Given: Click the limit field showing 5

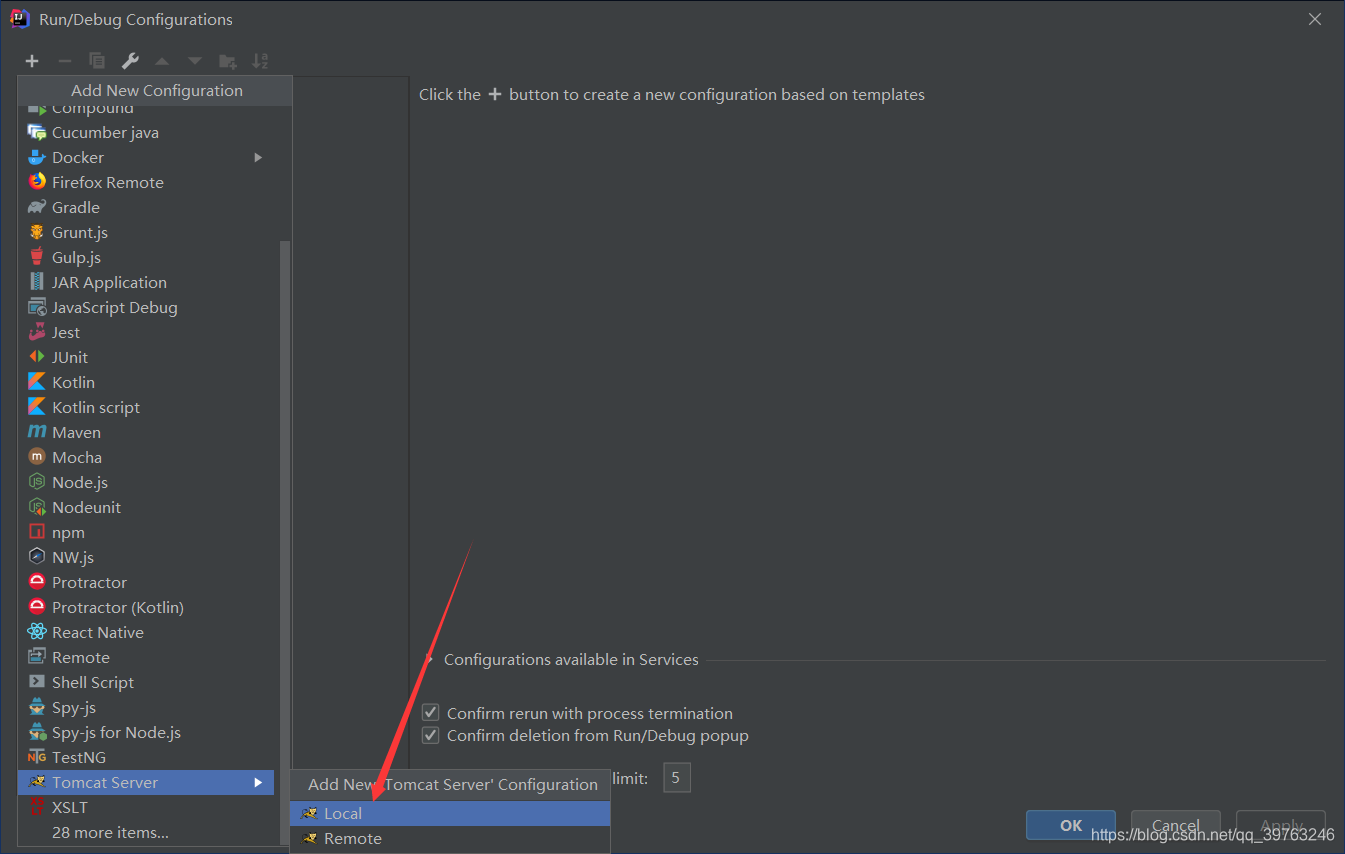Looking at the screenshot, I should click(x=676, y=777).
